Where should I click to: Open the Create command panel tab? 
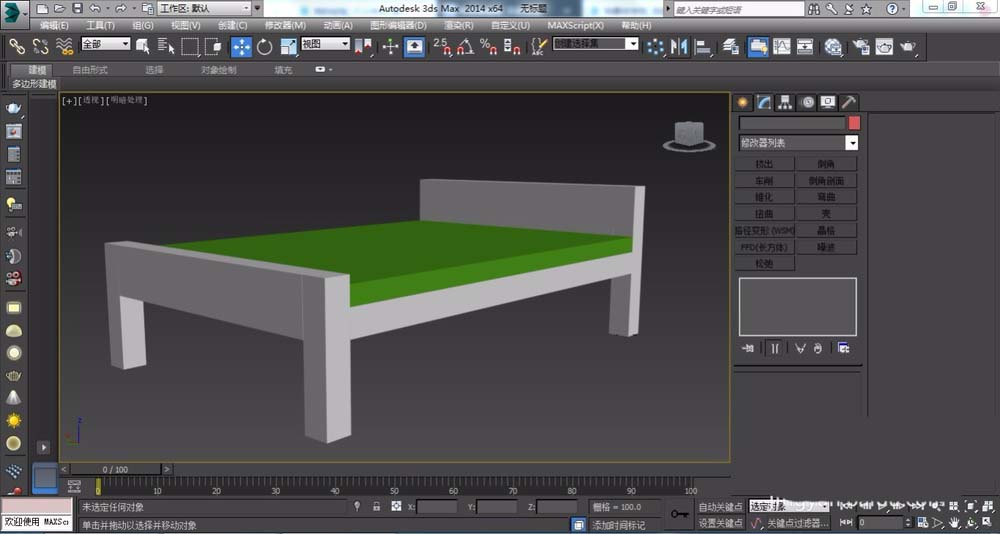743,102
